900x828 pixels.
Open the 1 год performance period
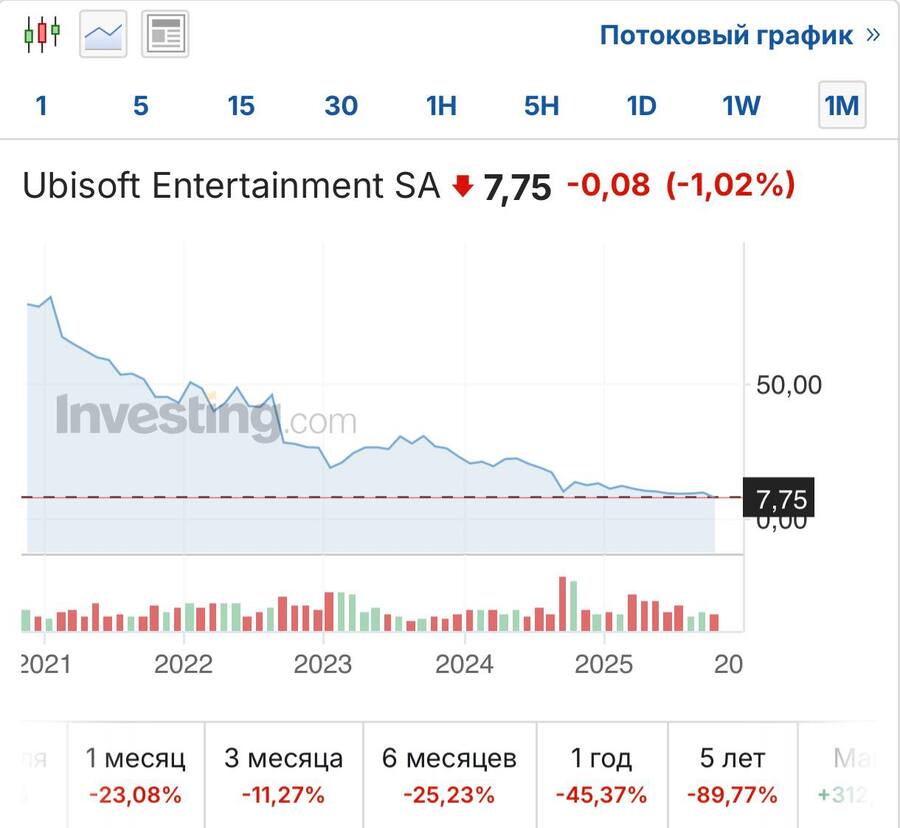pyautogui.click(x=604, y=775)
